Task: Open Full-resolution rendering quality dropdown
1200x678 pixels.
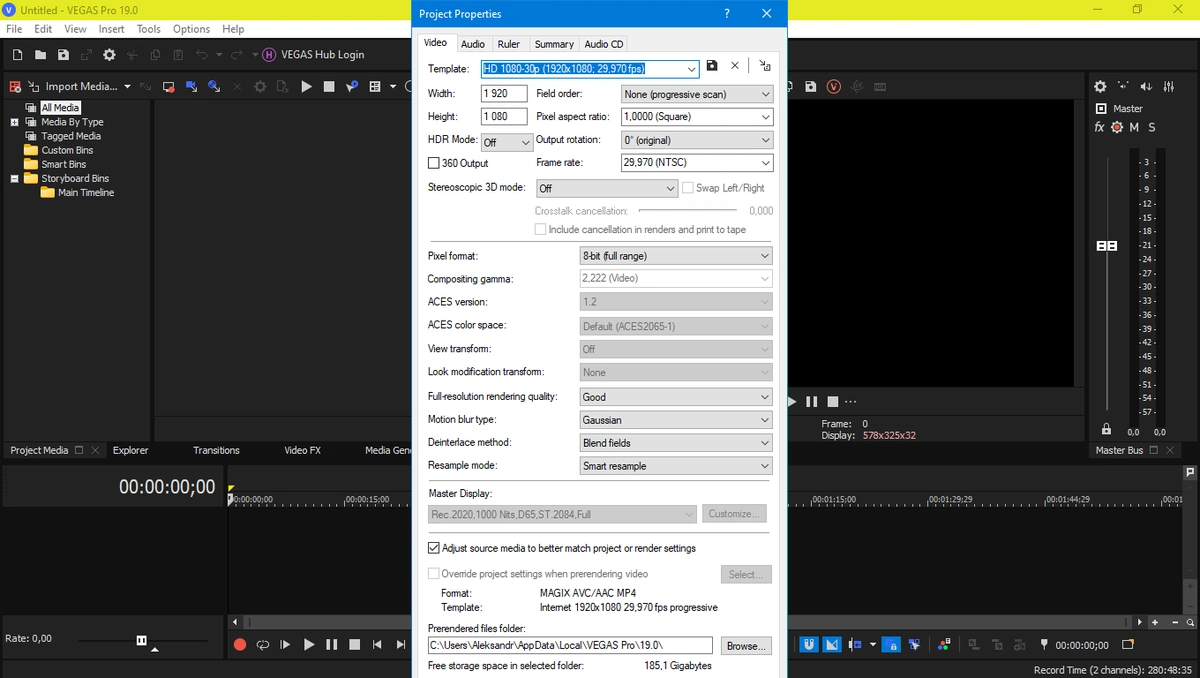Action: tap(677, 397)
